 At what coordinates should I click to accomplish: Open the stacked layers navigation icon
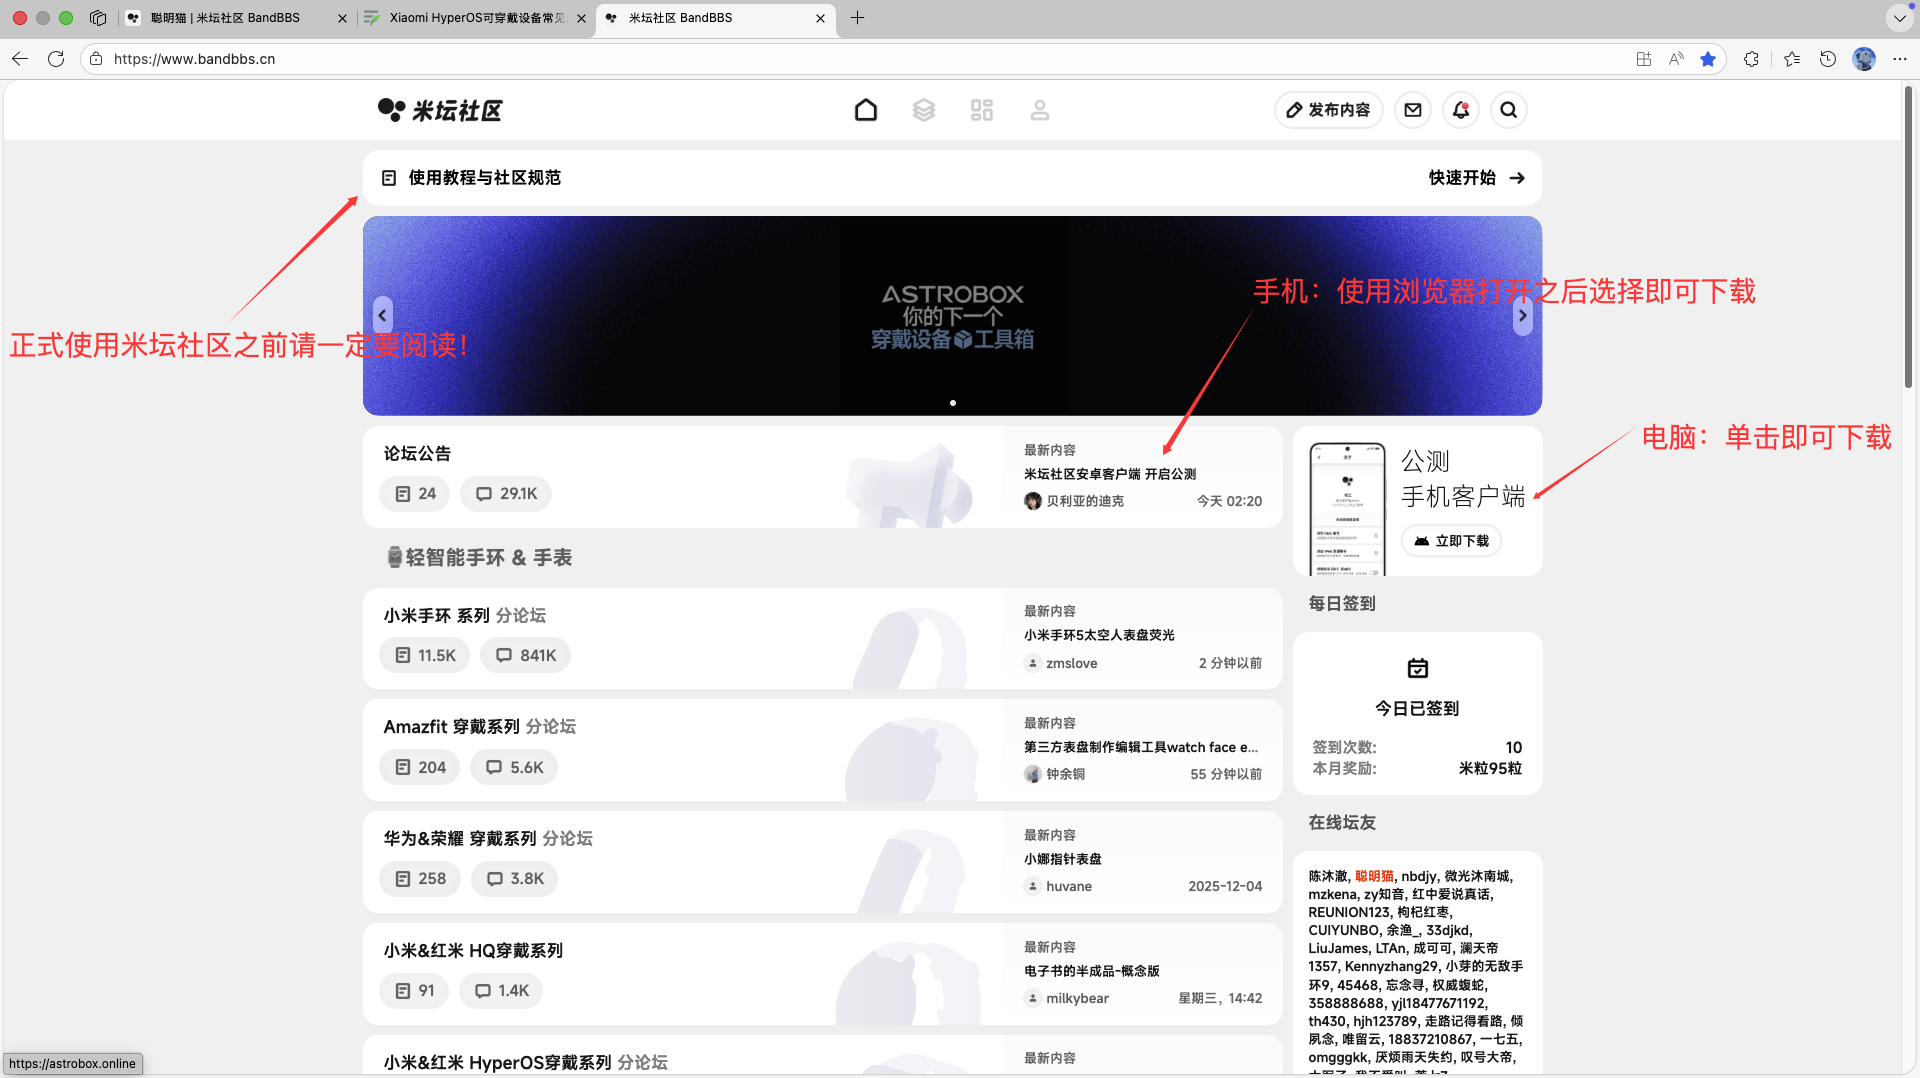point(924,110)
